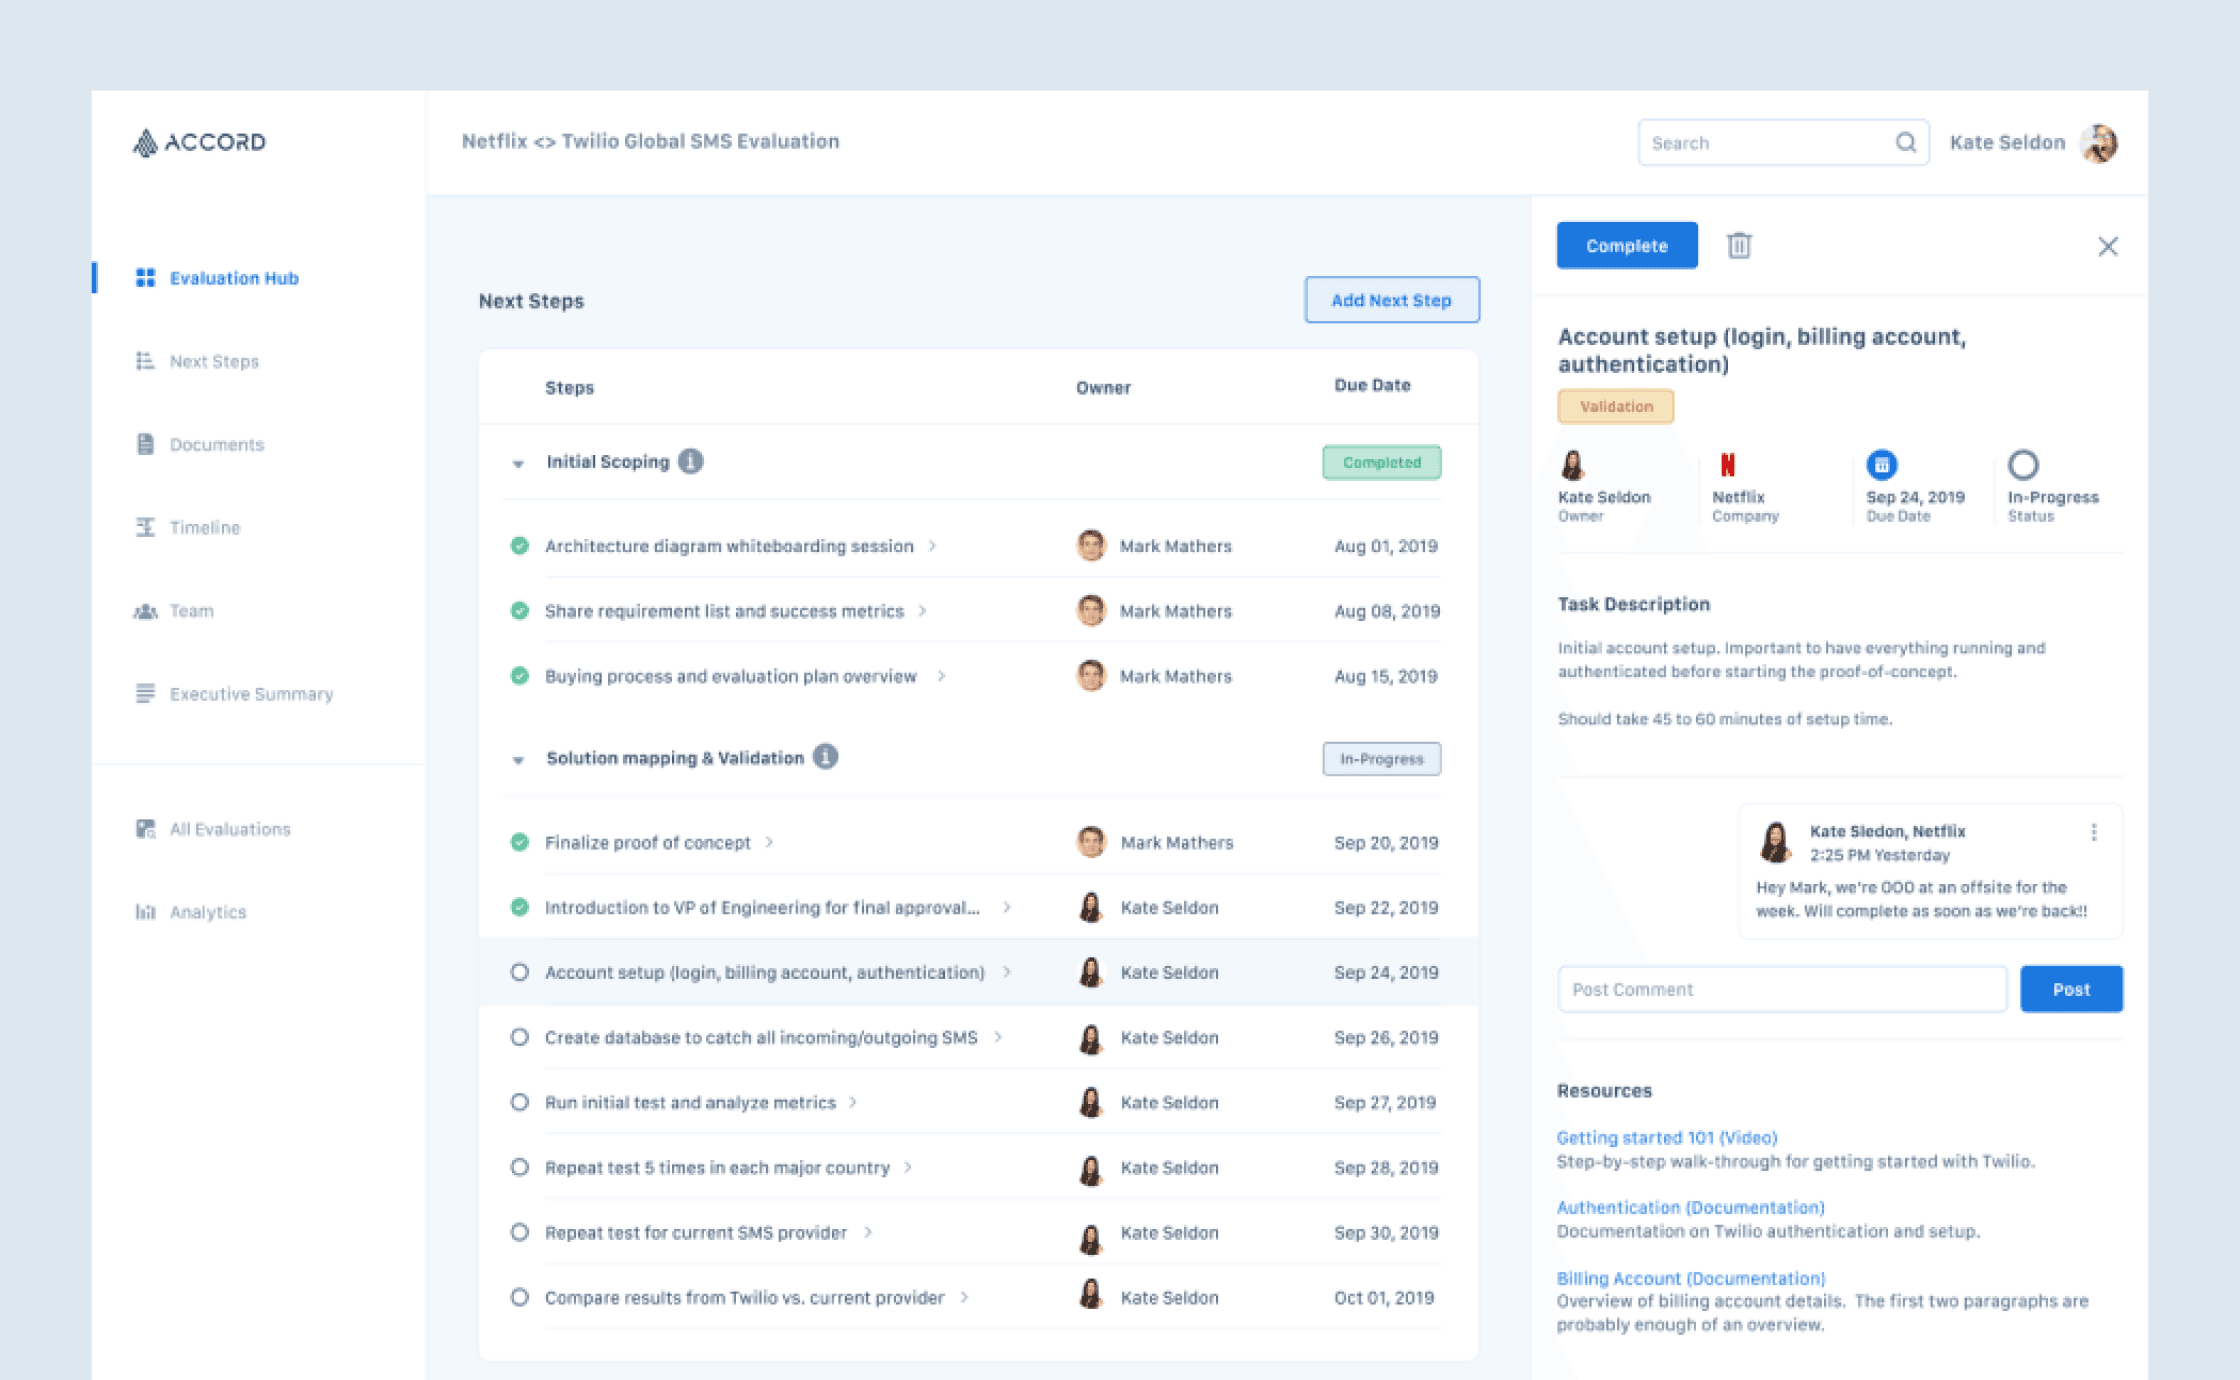Click the In-Progress status badge in table
Screen dimensions: 2240x1380
coord(1382,758)
